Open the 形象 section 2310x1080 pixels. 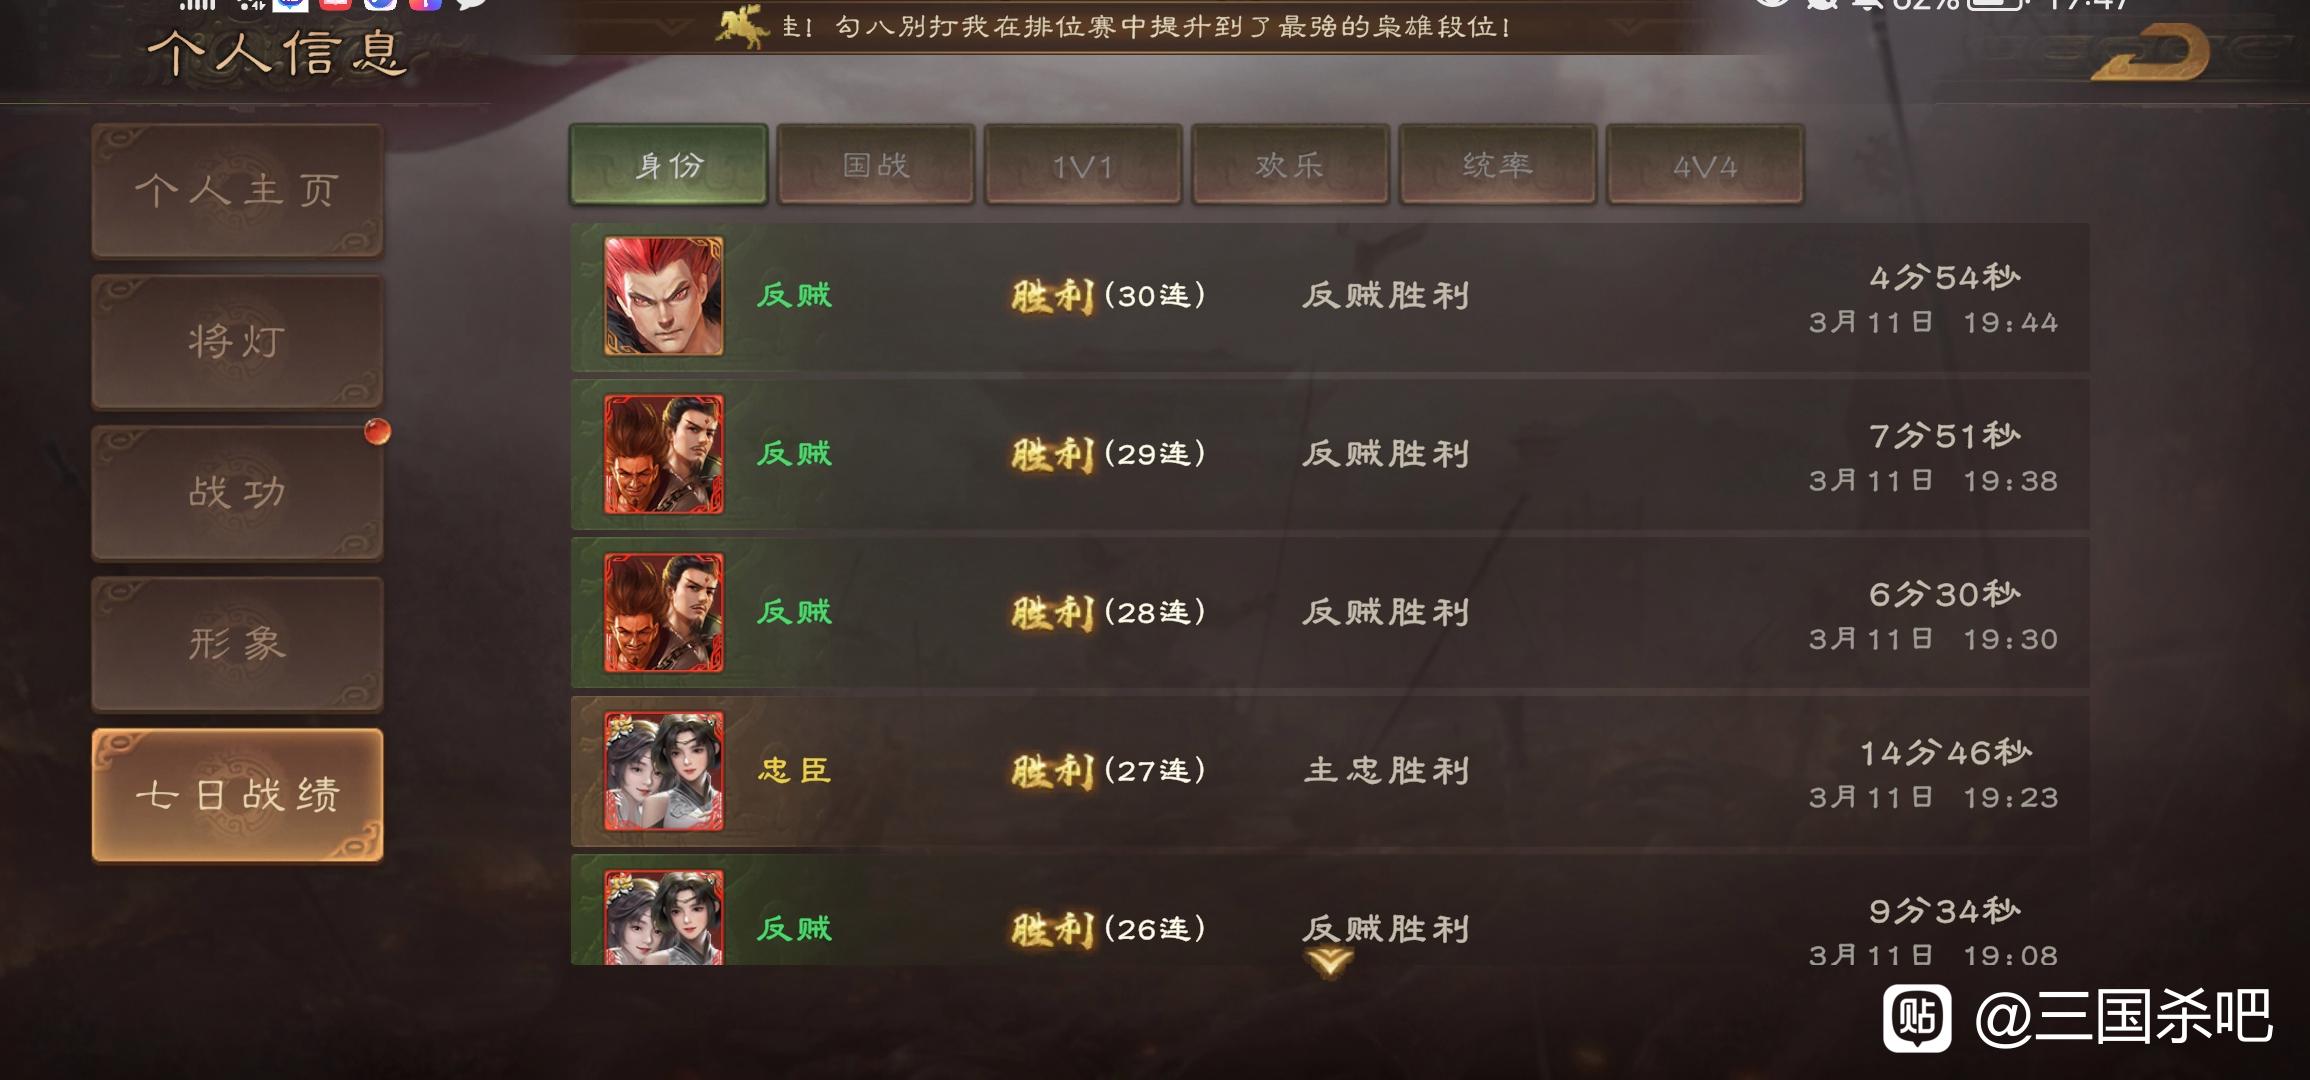(238, 644)
